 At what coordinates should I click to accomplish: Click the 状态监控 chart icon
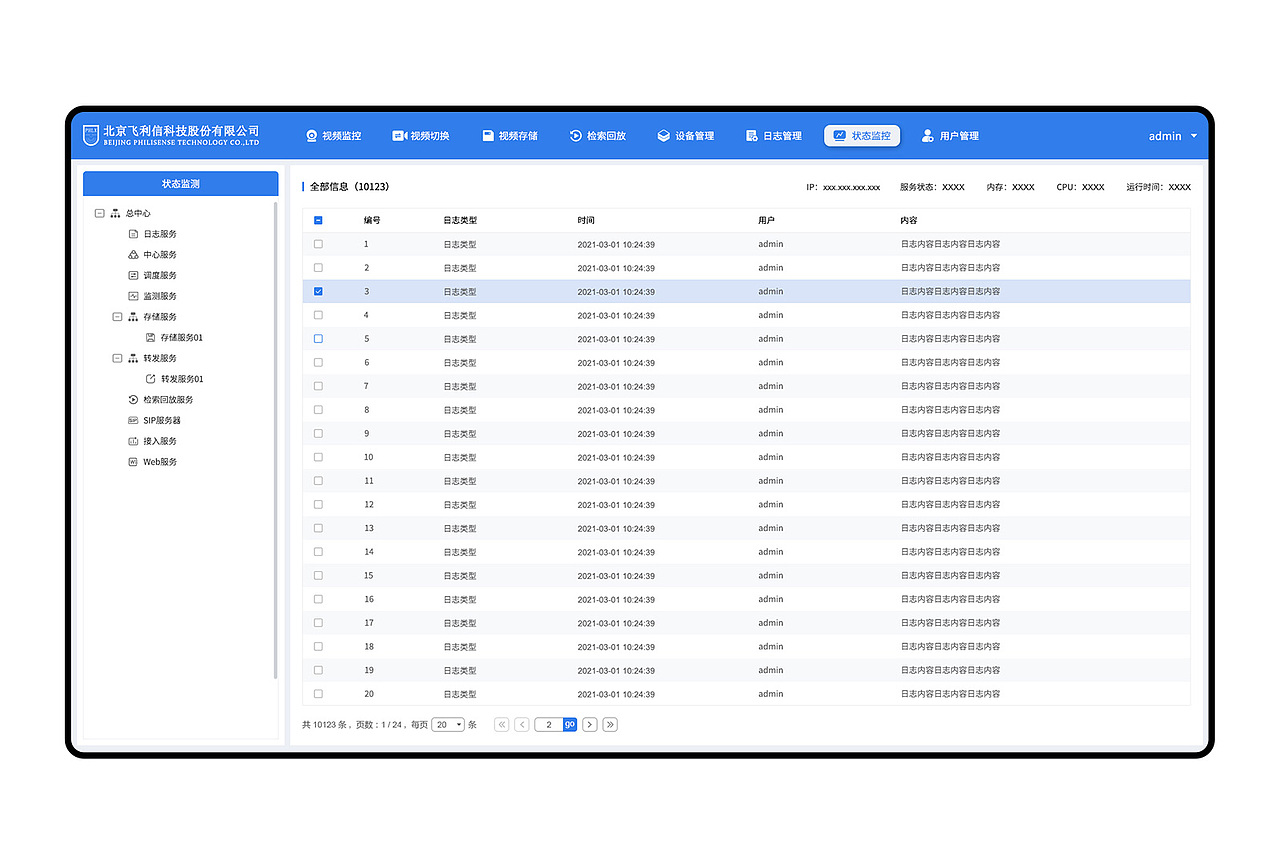coord(840,136)
